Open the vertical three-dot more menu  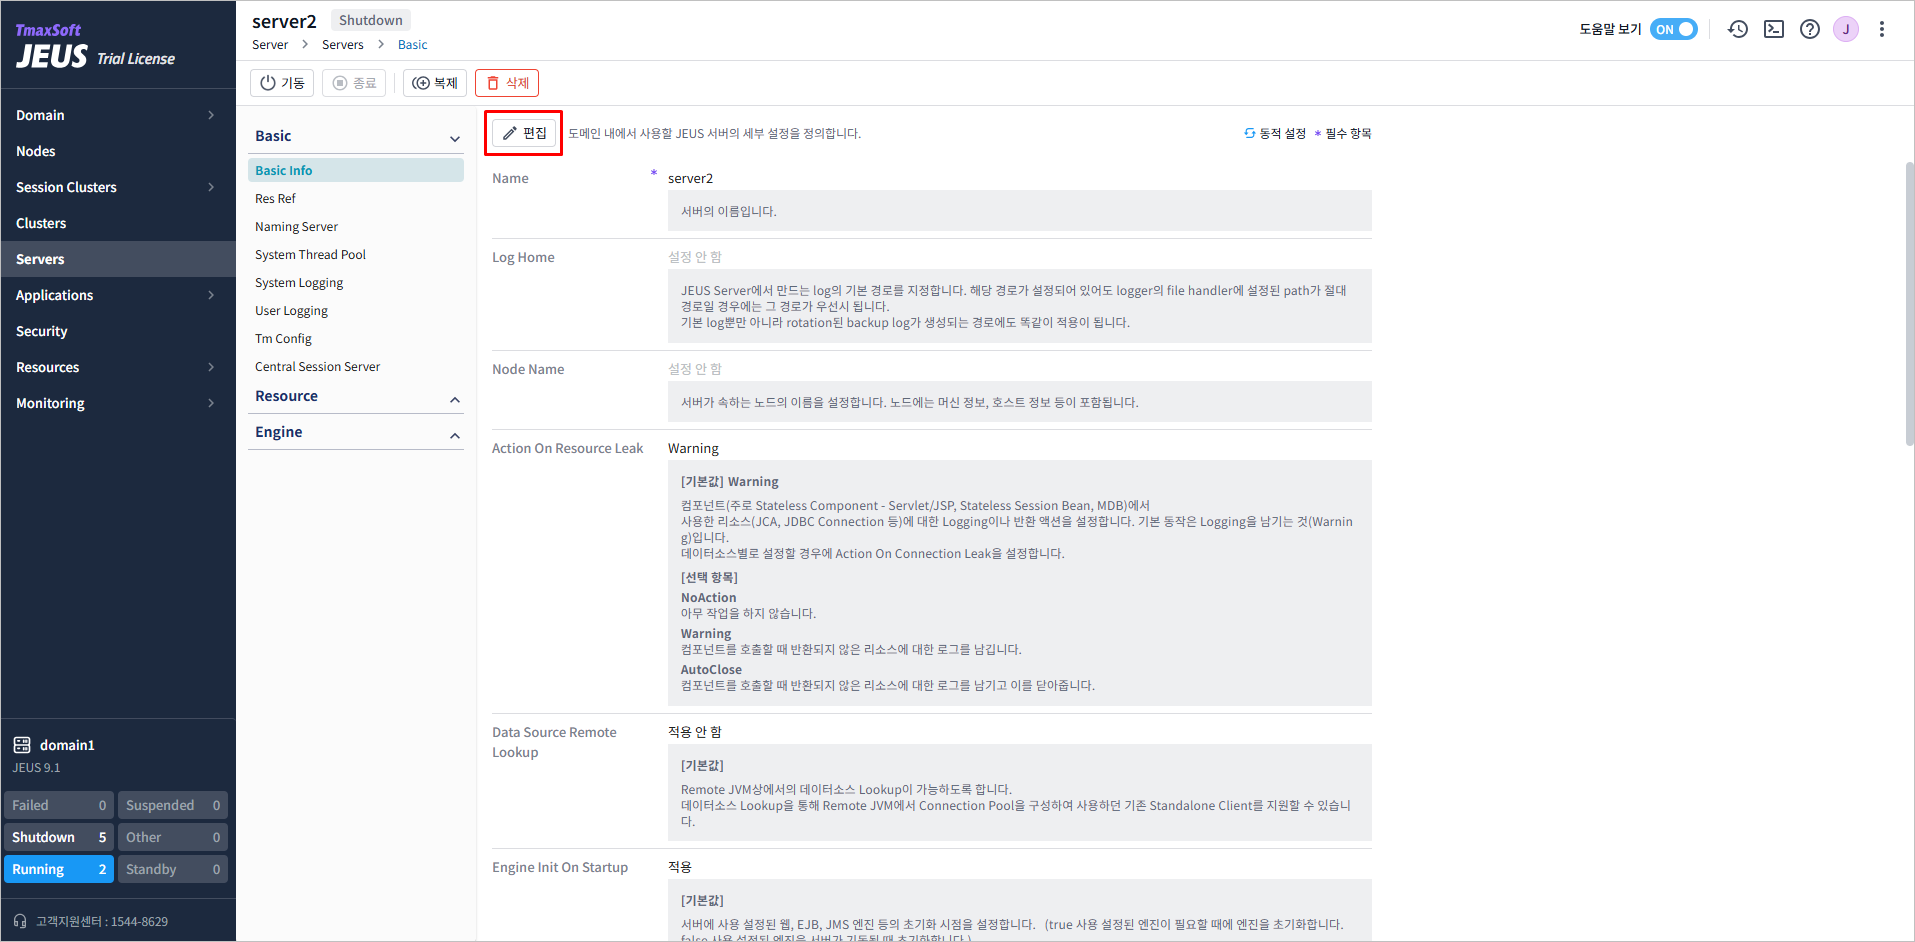click(x=1882, y=29)
